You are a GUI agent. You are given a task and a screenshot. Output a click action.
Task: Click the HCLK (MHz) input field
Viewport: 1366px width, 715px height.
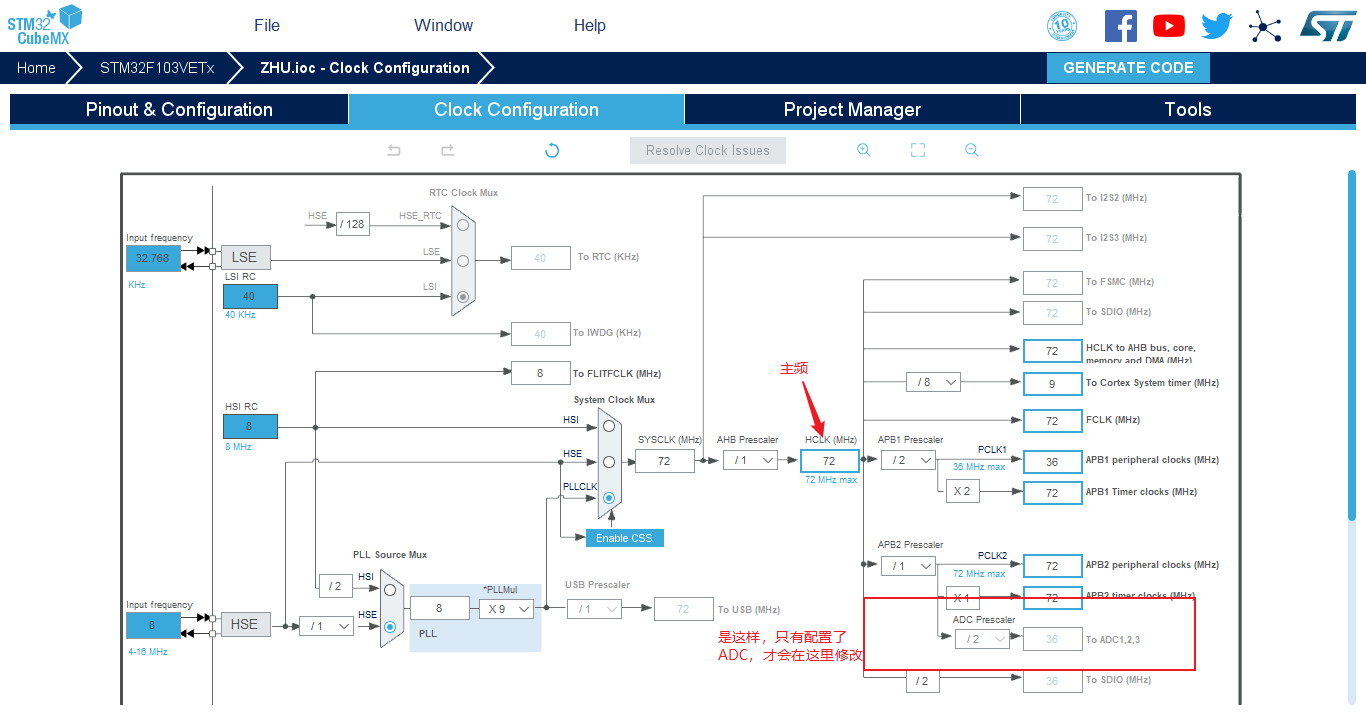pyautogui.click(x=830, y=461)
